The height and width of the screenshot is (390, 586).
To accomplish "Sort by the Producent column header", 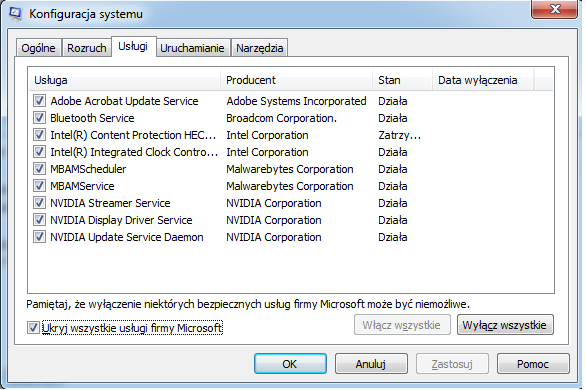I will point(297,80).
